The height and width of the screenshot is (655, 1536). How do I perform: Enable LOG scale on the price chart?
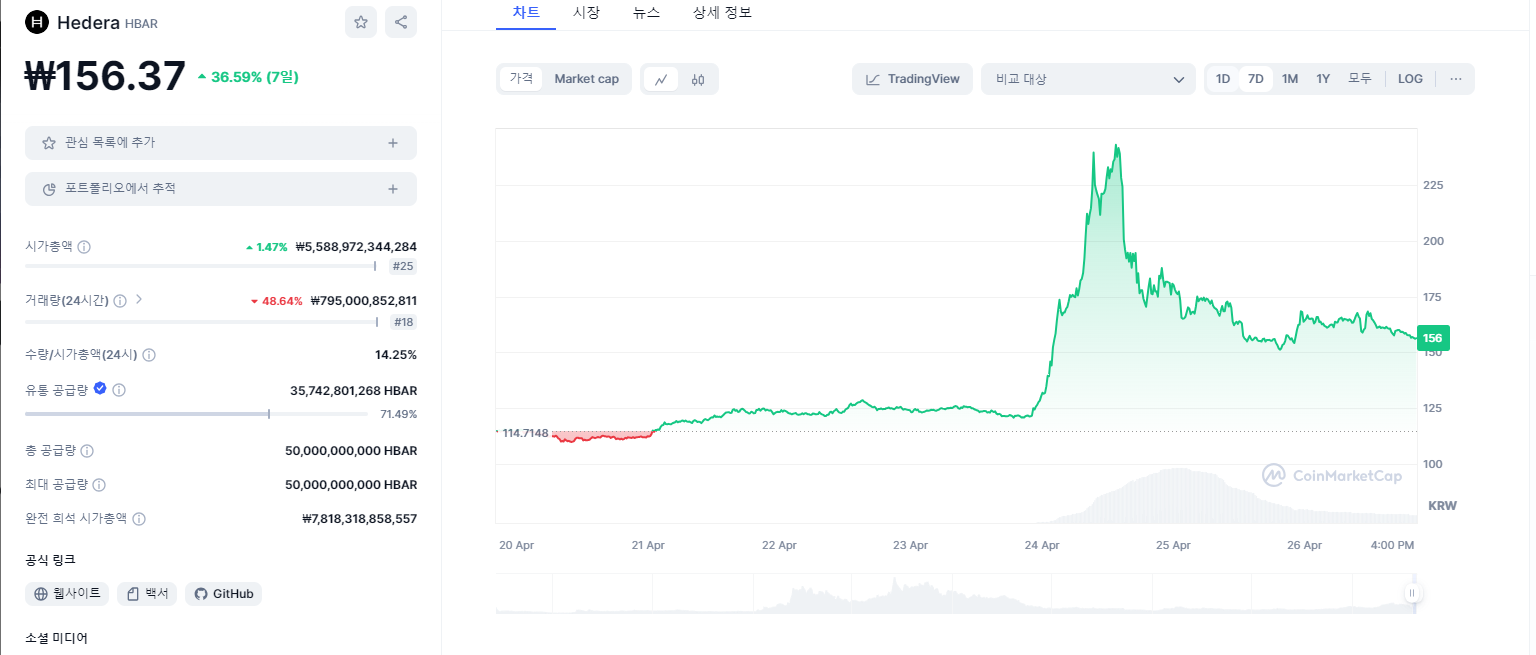pos(1409,78)
